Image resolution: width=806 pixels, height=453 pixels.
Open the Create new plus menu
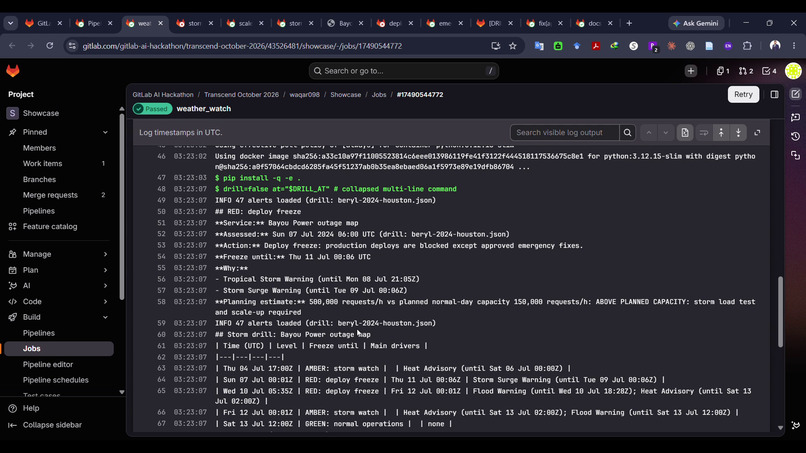690,71
